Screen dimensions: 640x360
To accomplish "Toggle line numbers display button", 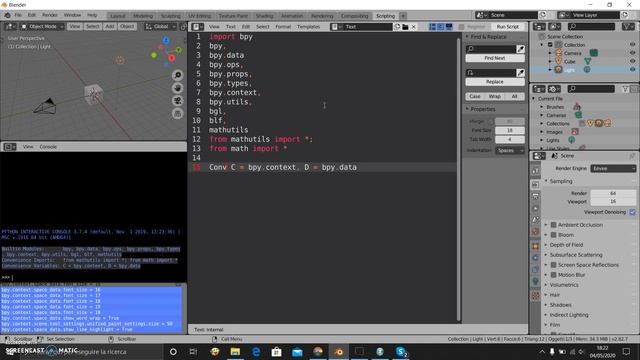I will (432, 27).
